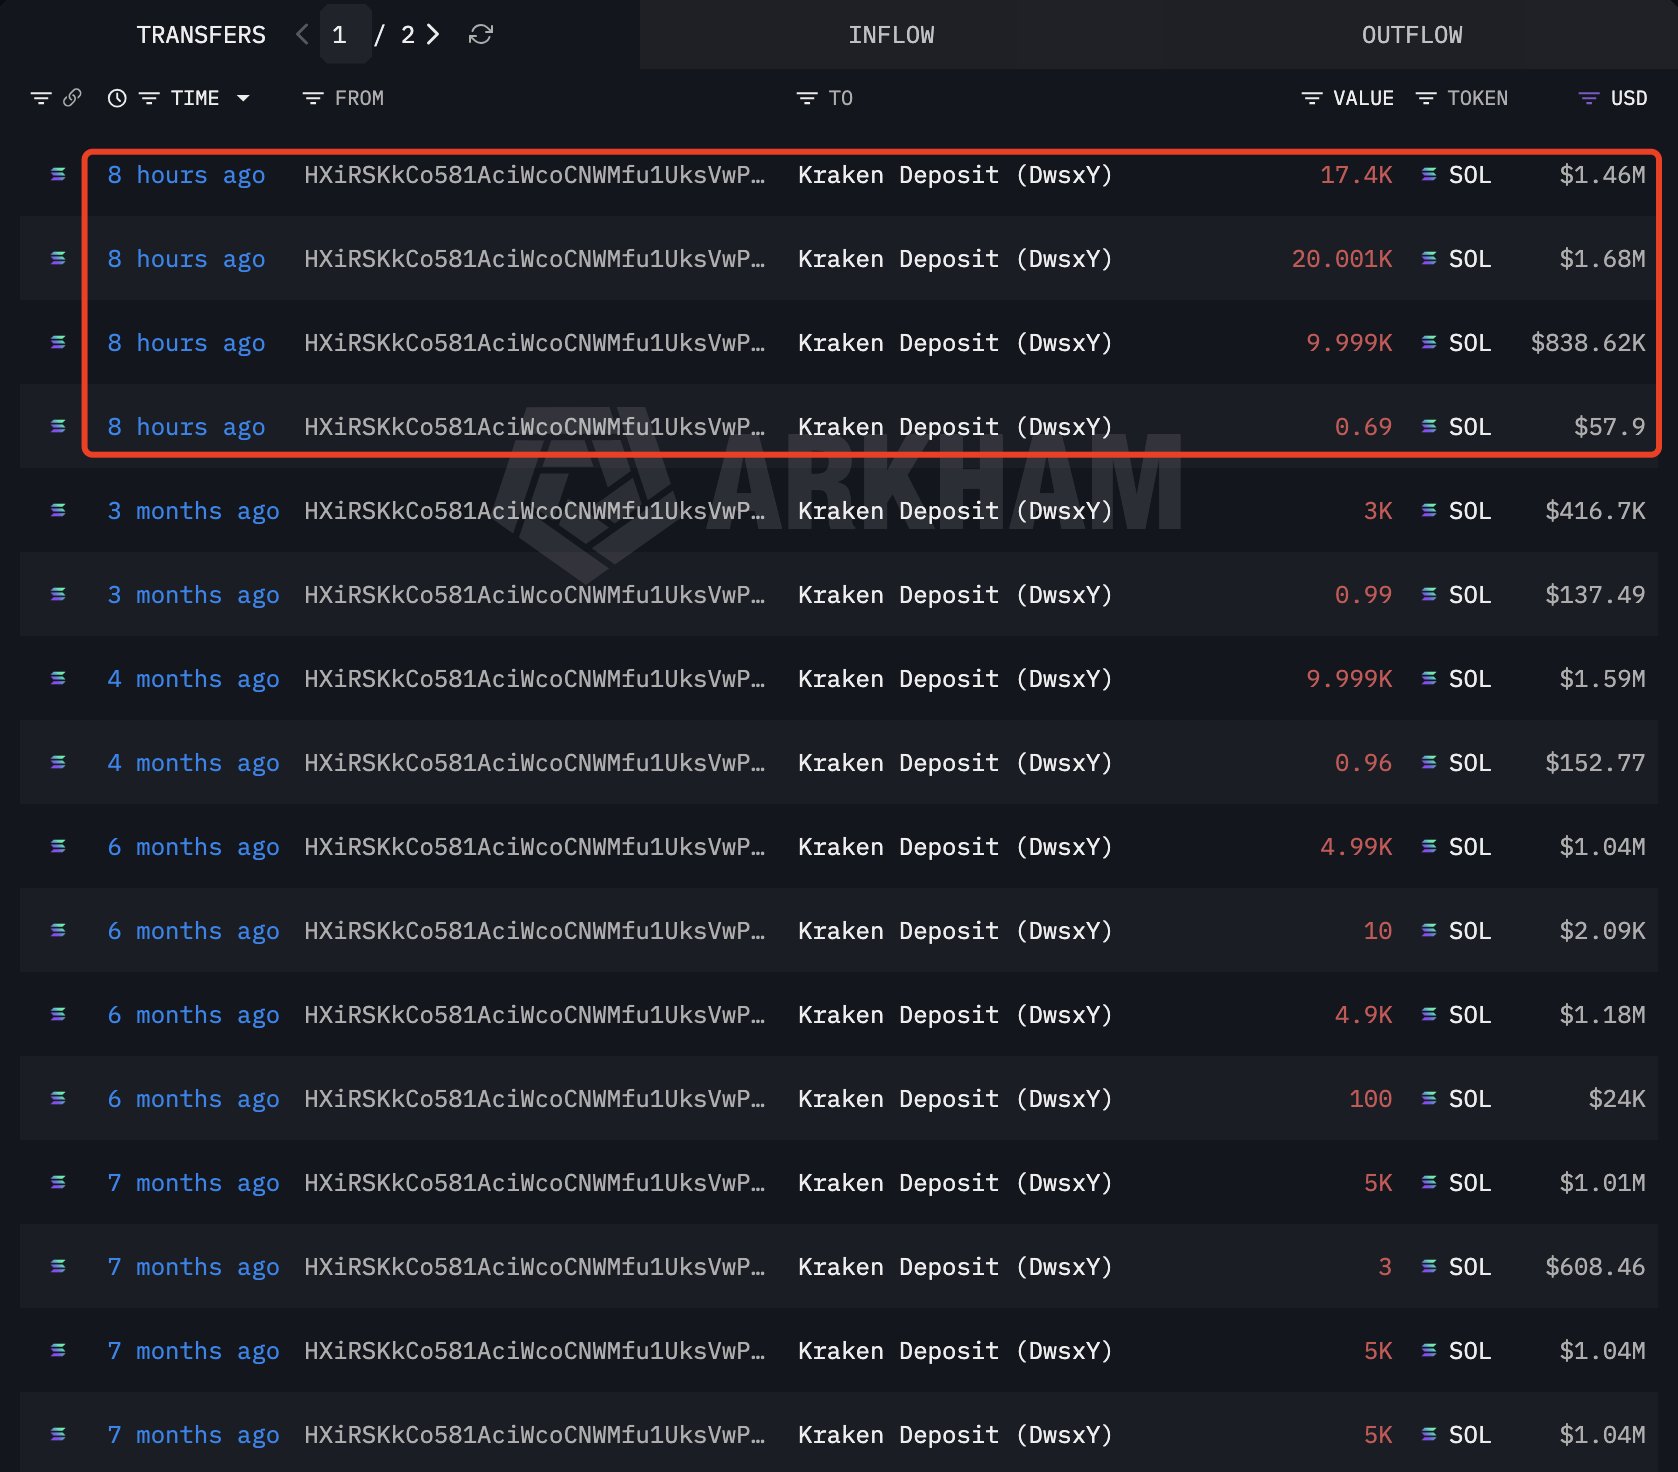This screenshot has width=1678, height=1472.
Task: Switch to the INFLOW tab
Action: click(891, 35)
